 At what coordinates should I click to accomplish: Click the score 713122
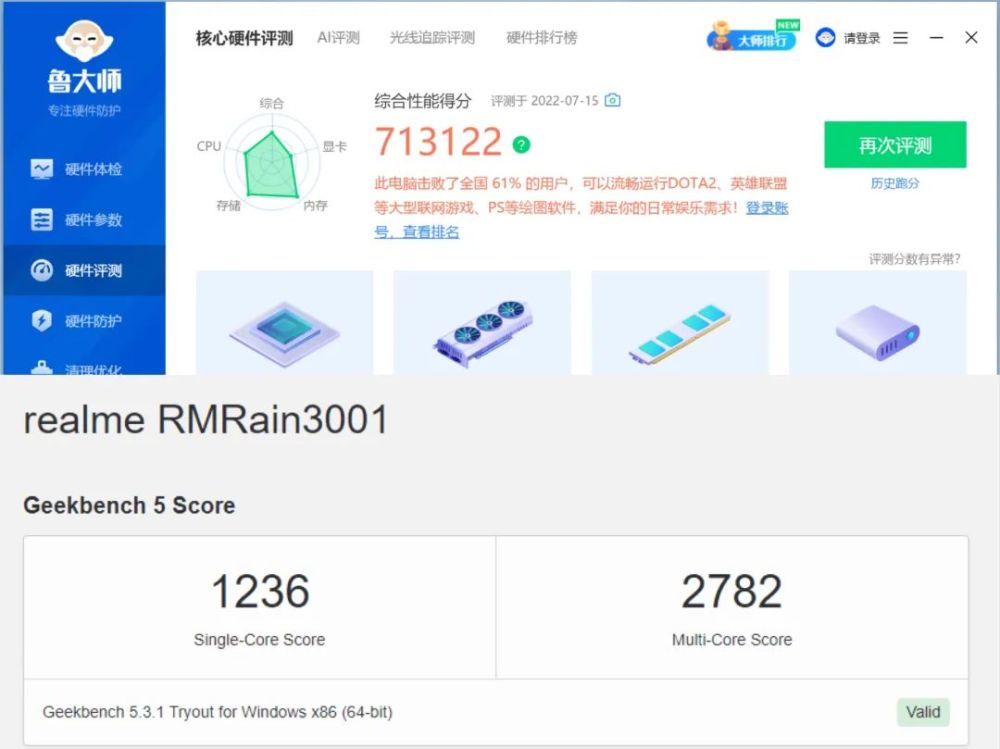[x=438, y=141]
